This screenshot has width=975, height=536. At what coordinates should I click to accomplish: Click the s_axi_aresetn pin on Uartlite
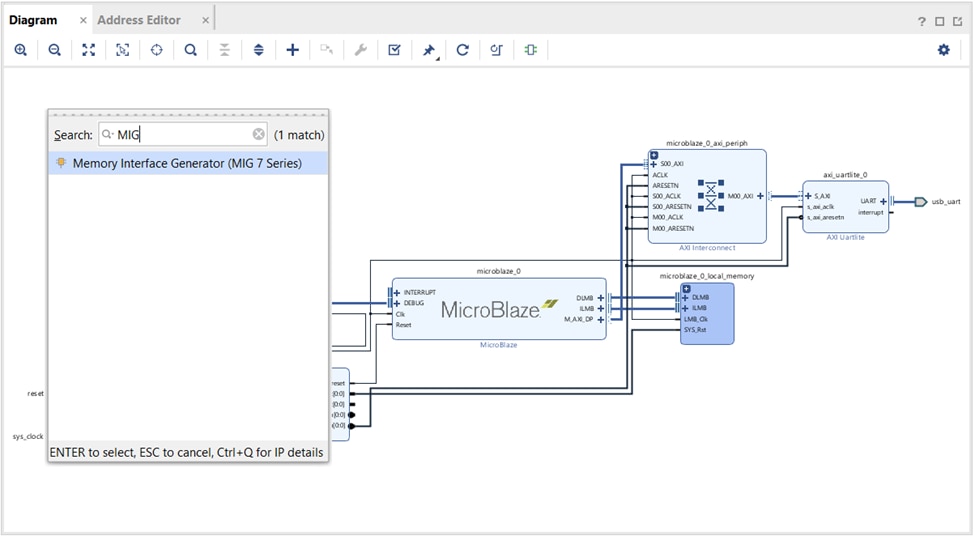click(826, 218)
